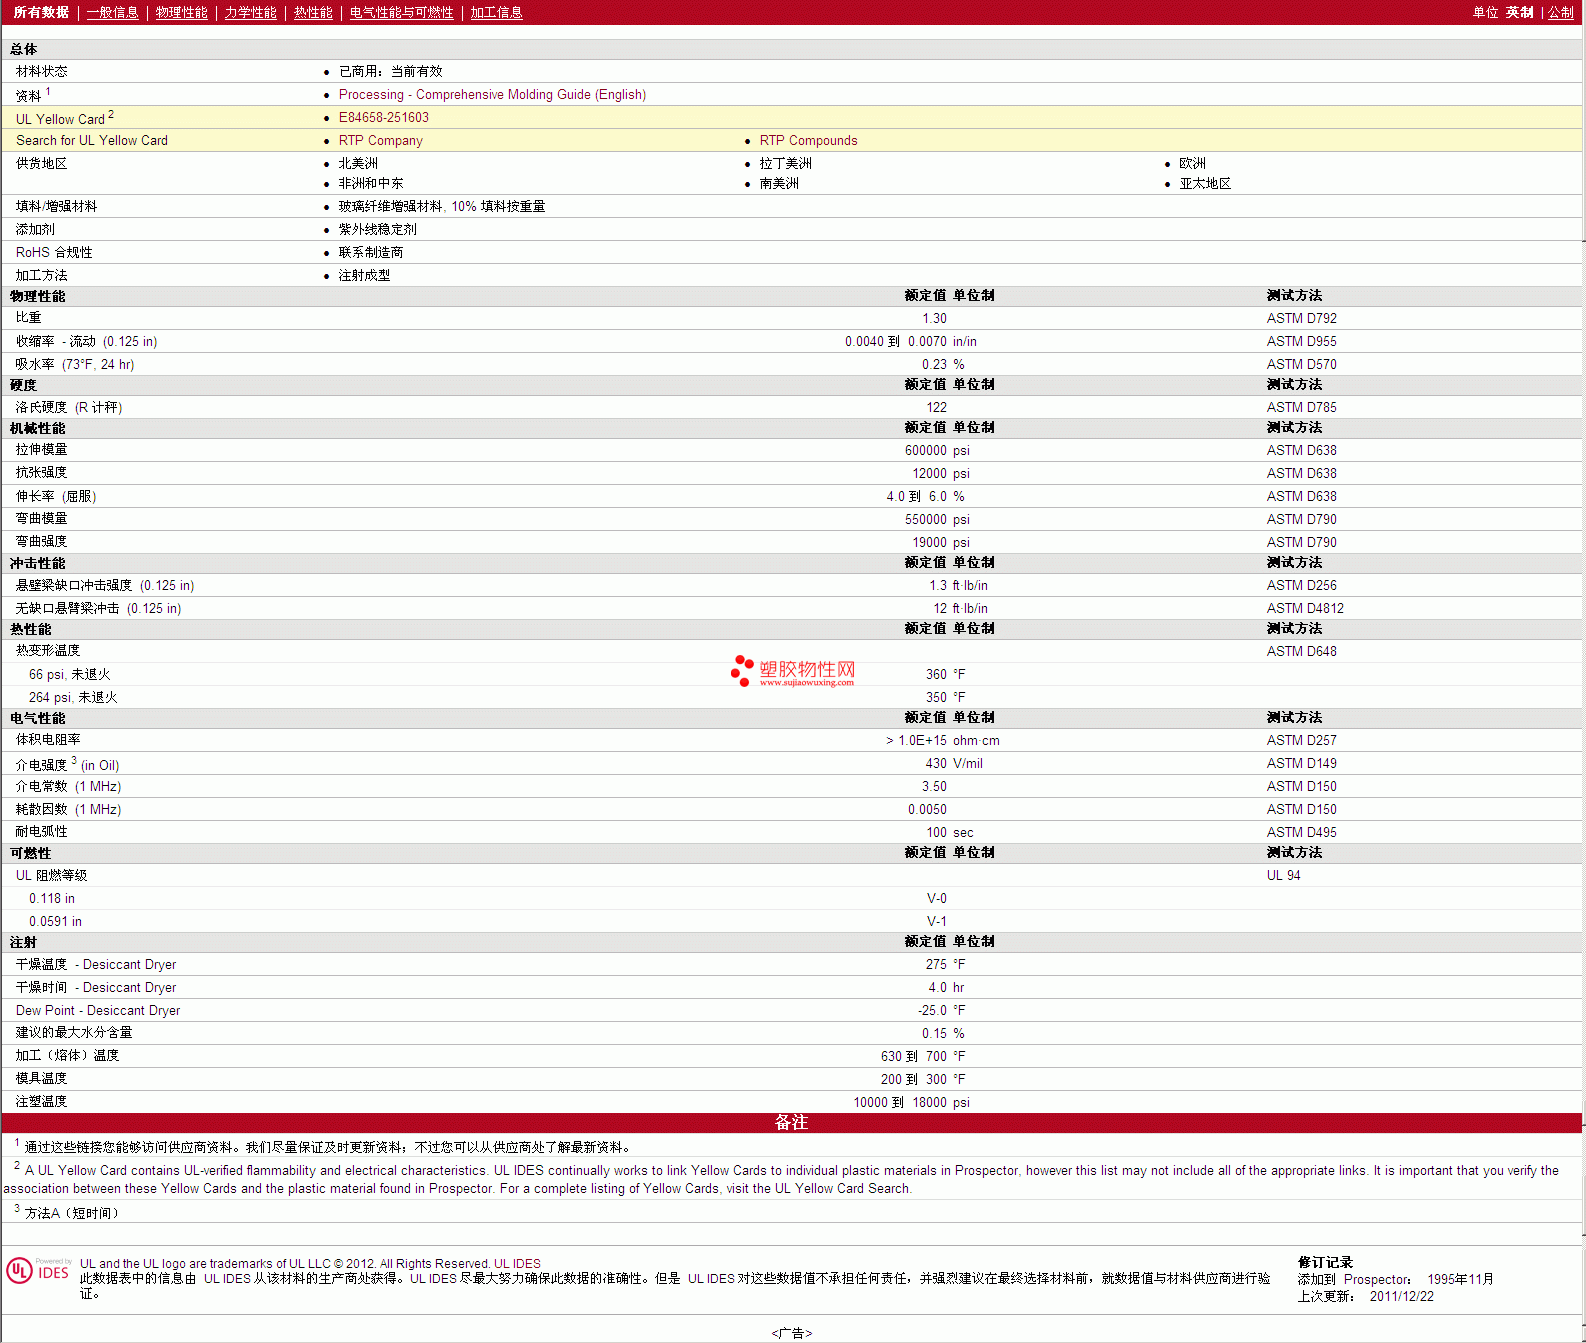1586x1343 pixels.
Task: Switch to the 物理性能 tab
Action: [x=181, y=12]
